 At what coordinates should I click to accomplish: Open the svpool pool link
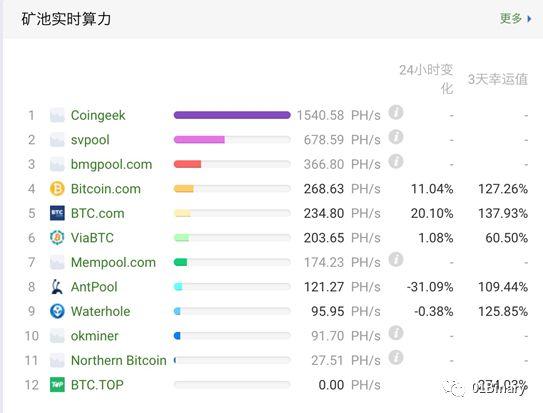coord(90,140)
